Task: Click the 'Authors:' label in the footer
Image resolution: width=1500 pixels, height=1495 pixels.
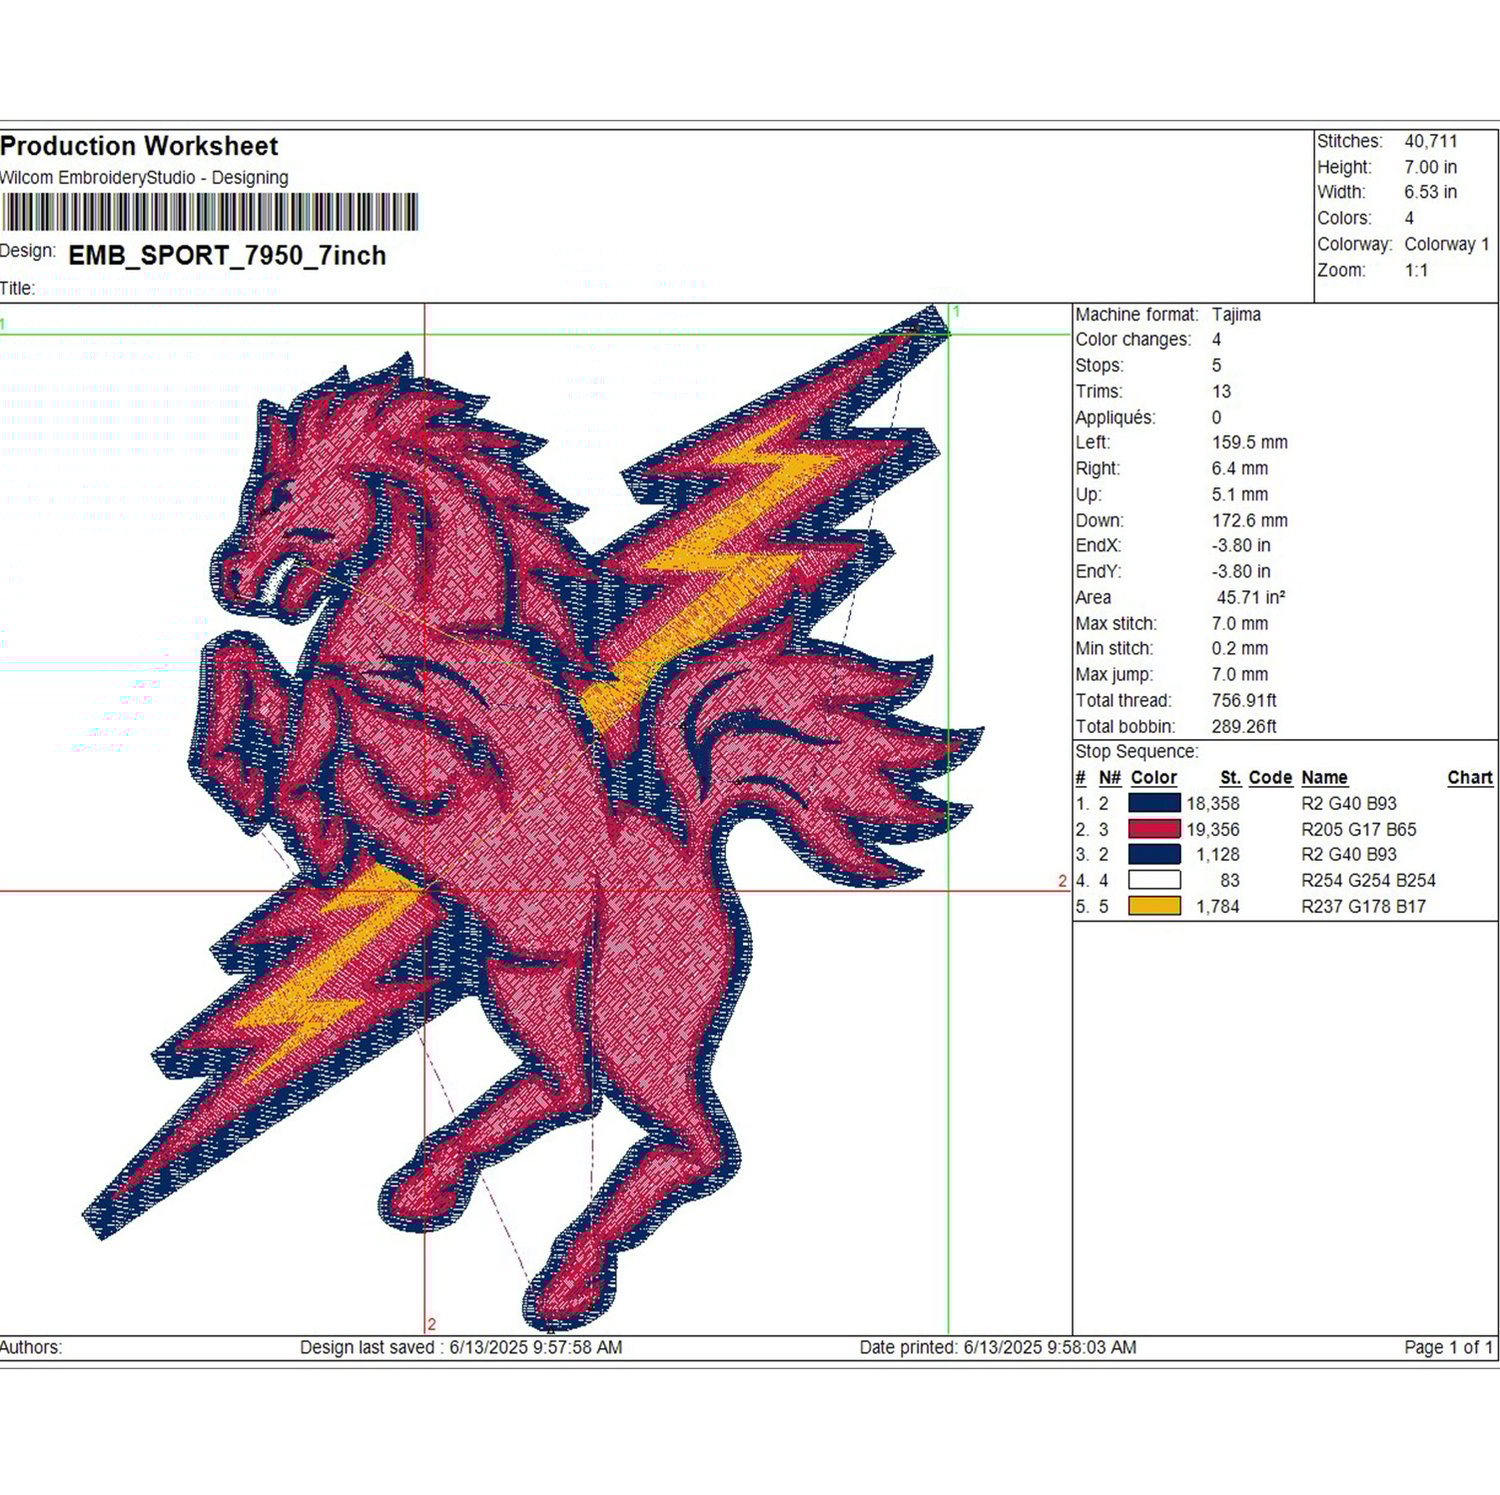Action: [31, 1347]
